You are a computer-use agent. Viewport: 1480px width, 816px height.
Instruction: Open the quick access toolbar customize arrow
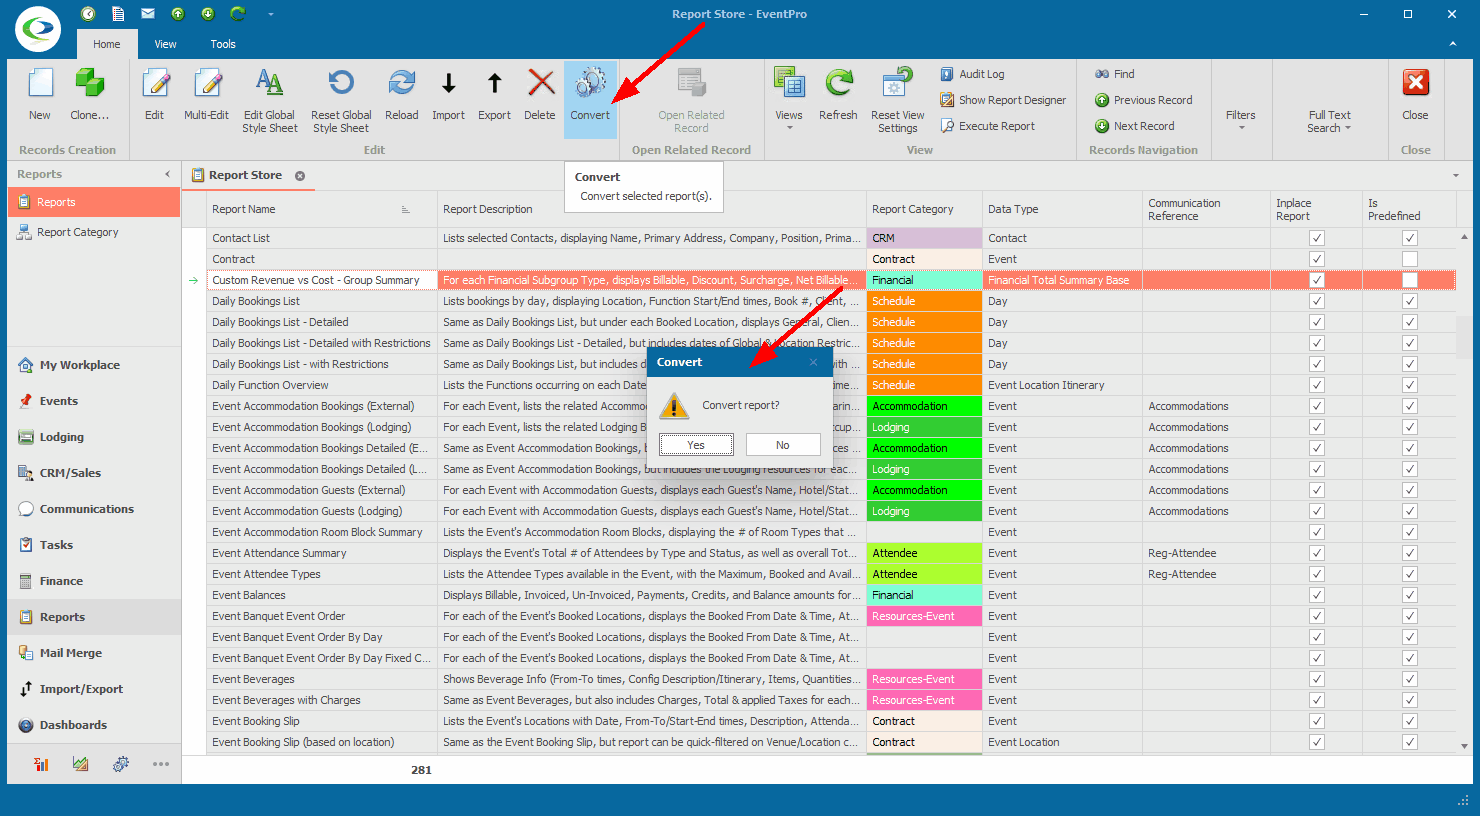pos(270,14)
